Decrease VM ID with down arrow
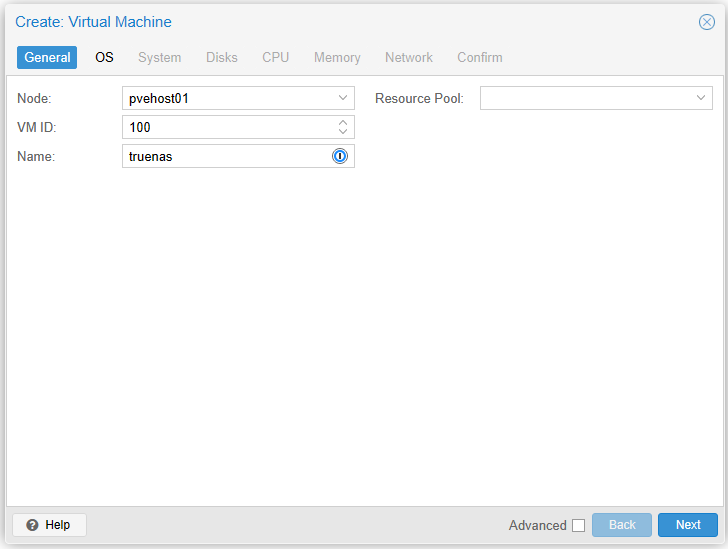 [x=343, y=132]
